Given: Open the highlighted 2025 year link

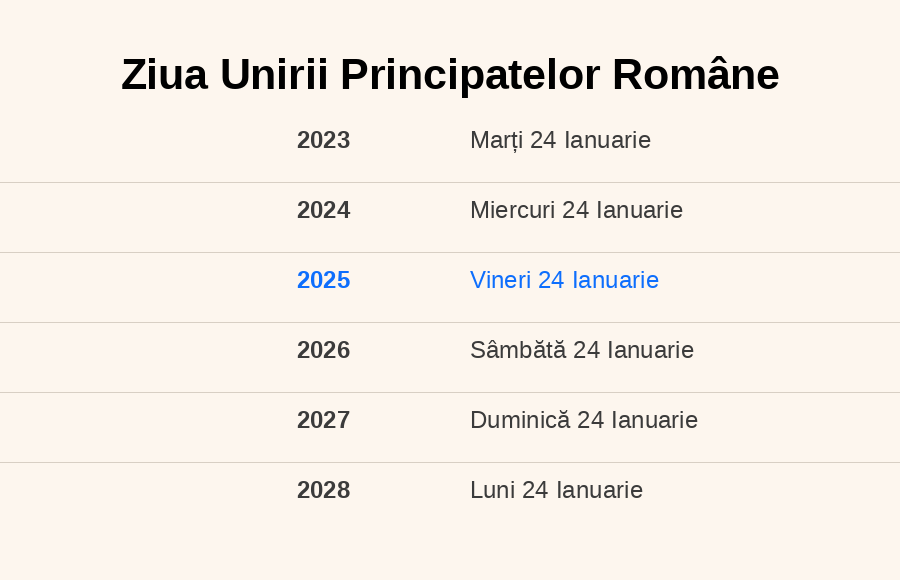Looking at the screenshot, I should tap(323, 280).
